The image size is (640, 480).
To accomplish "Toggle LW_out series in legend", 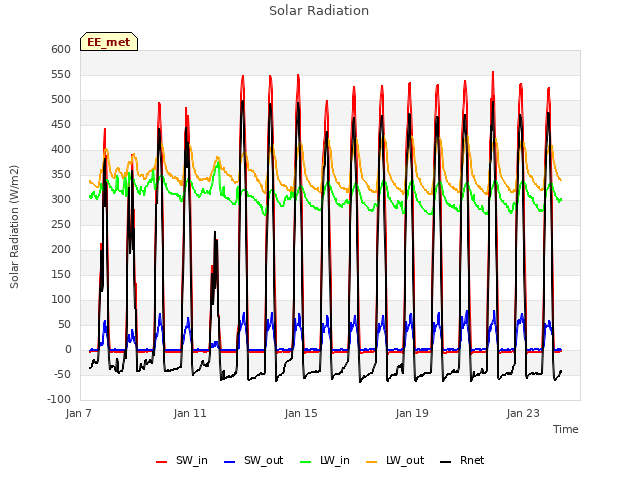I will pos(395,460).
